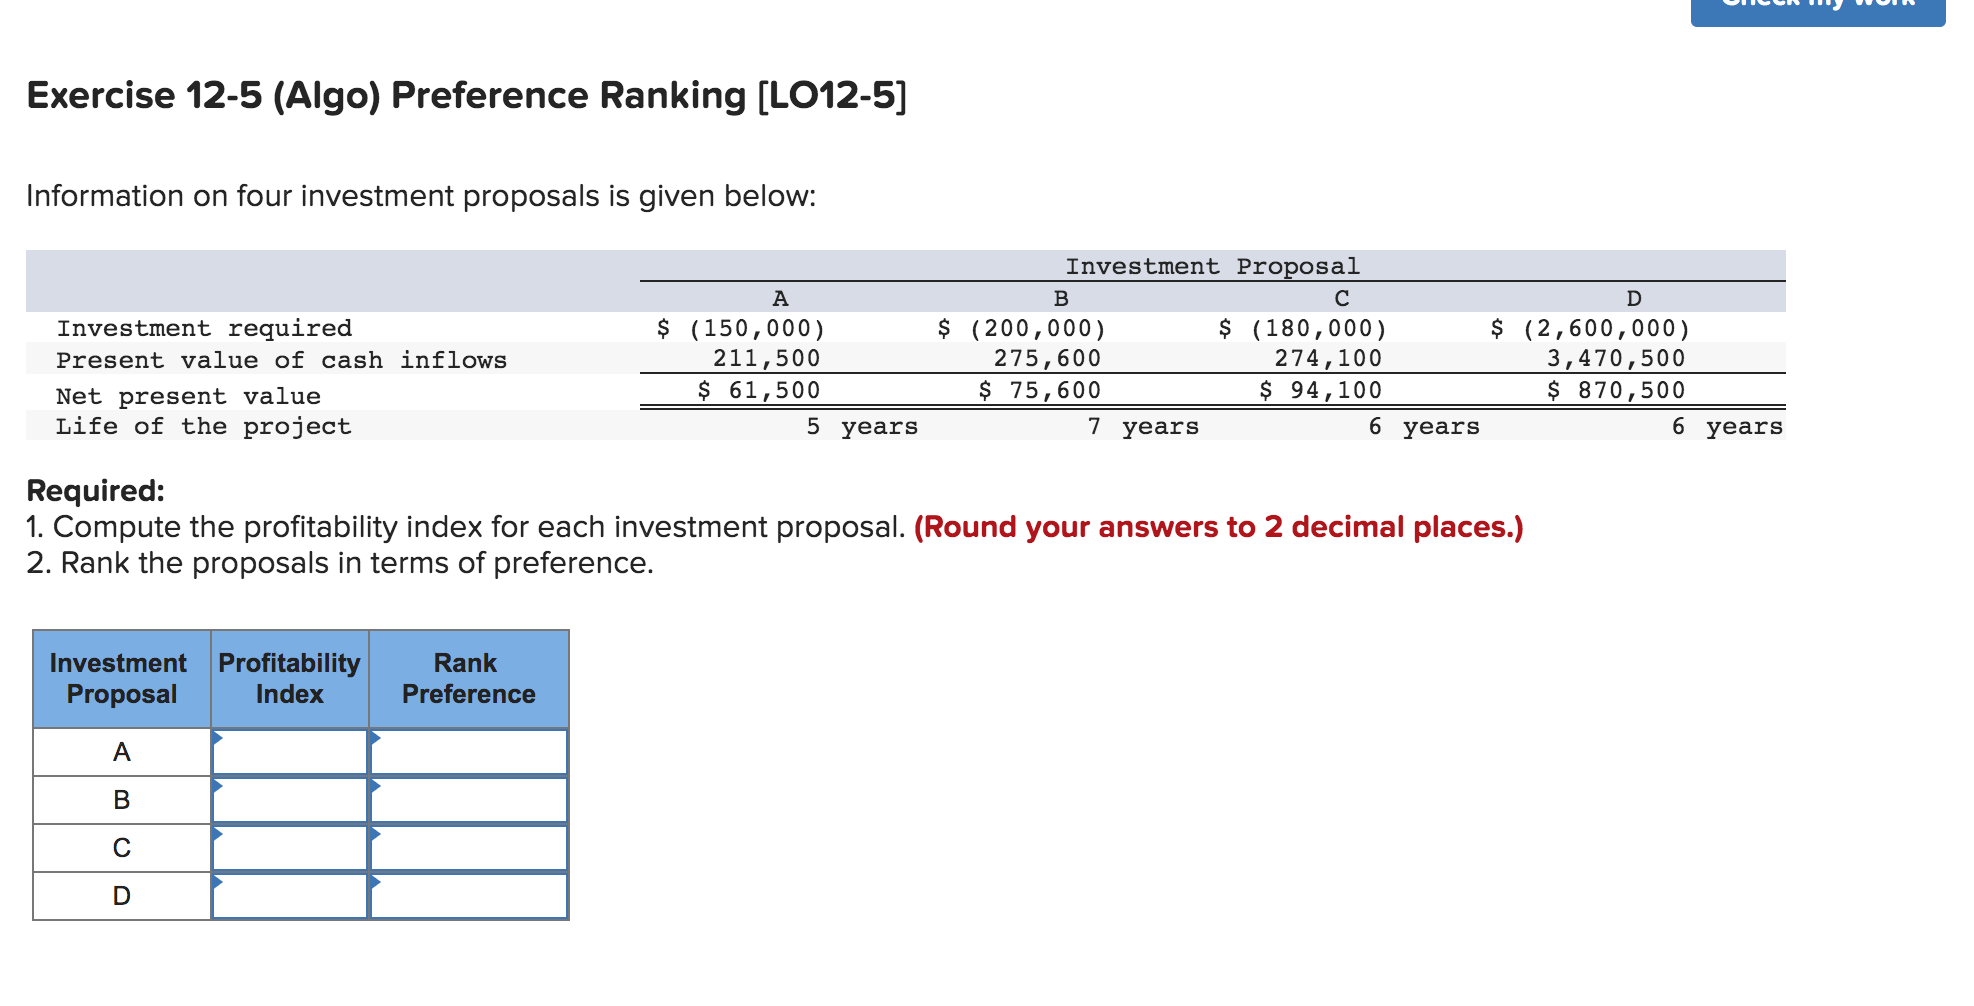Select the Profitability Index column header
Viewport: 1974px width, 1006px height.
pyautogui.click(x=289, y=678)
